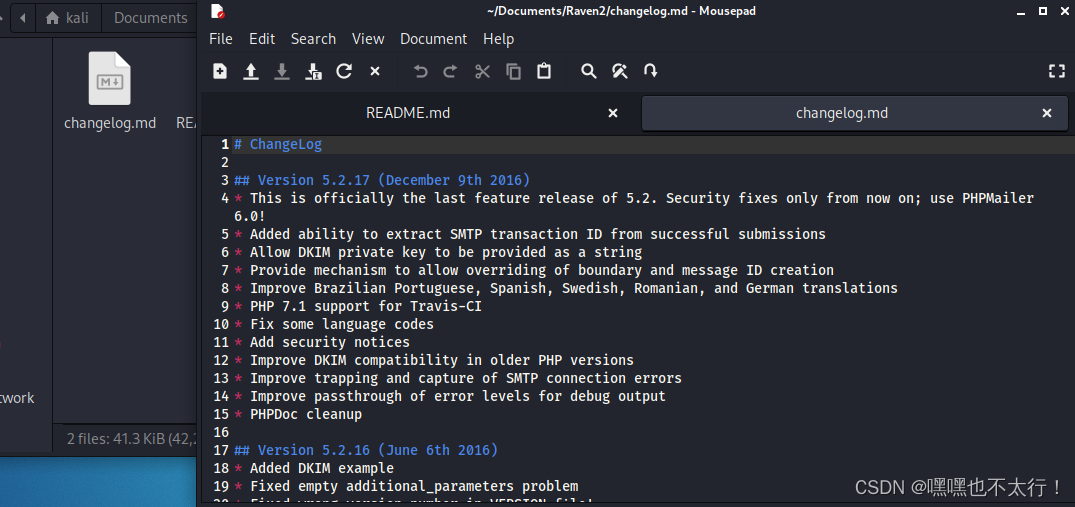Toggle fullscreen with the fullscreen icon
This screenshot has width=1075, height=507.
coord(1056,71)
